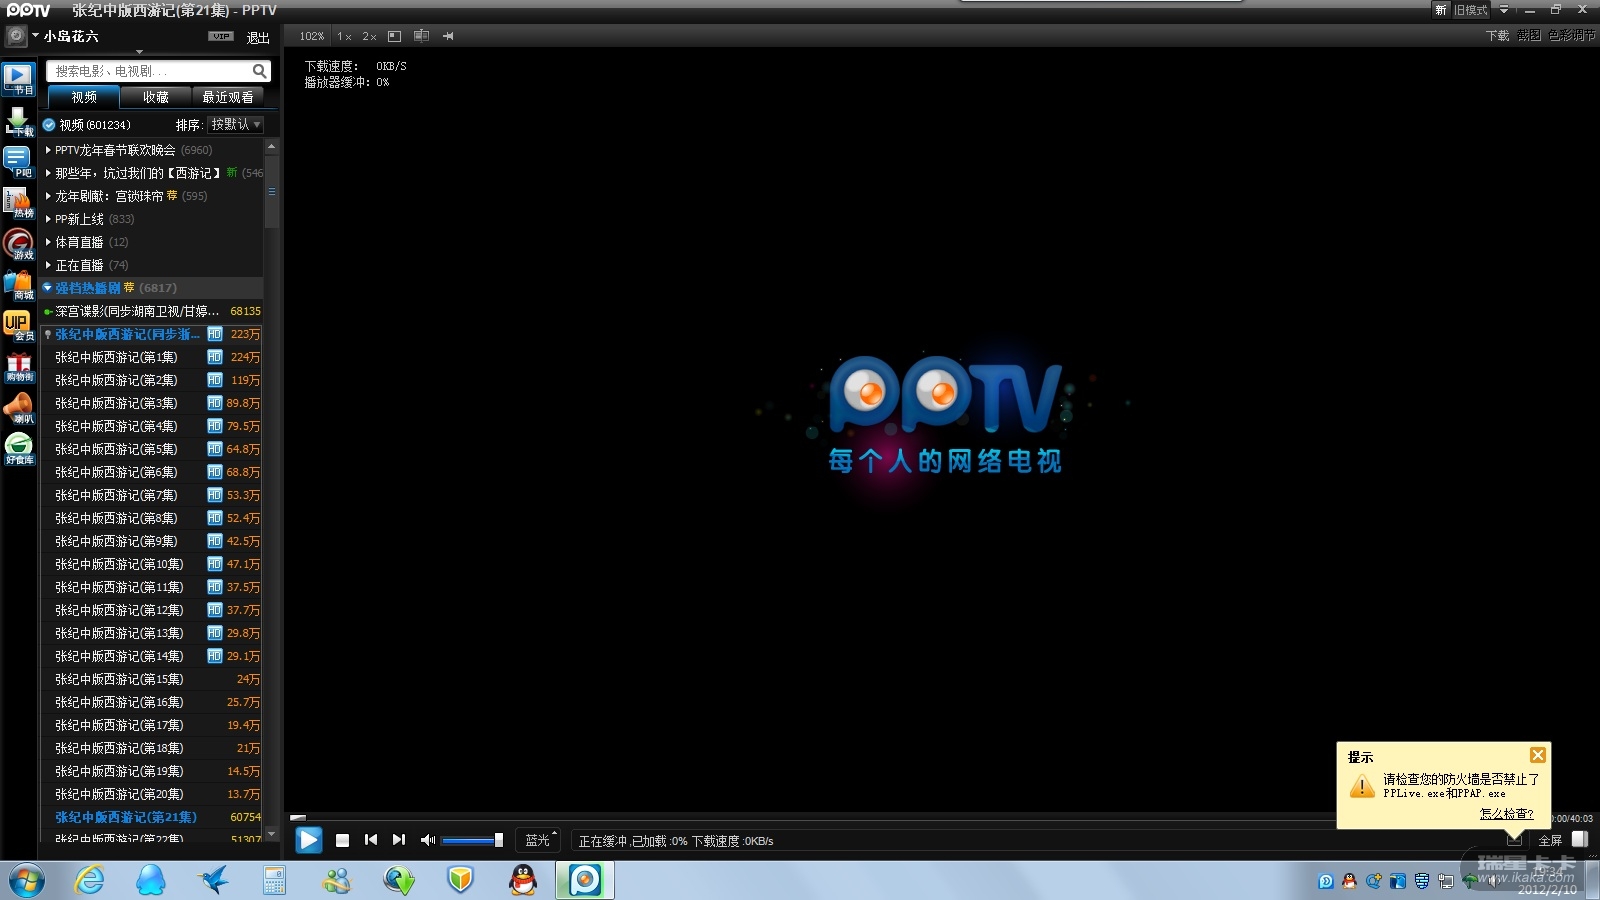
Task: Click the 全屏 fullscreen button
Action: 1550,840
